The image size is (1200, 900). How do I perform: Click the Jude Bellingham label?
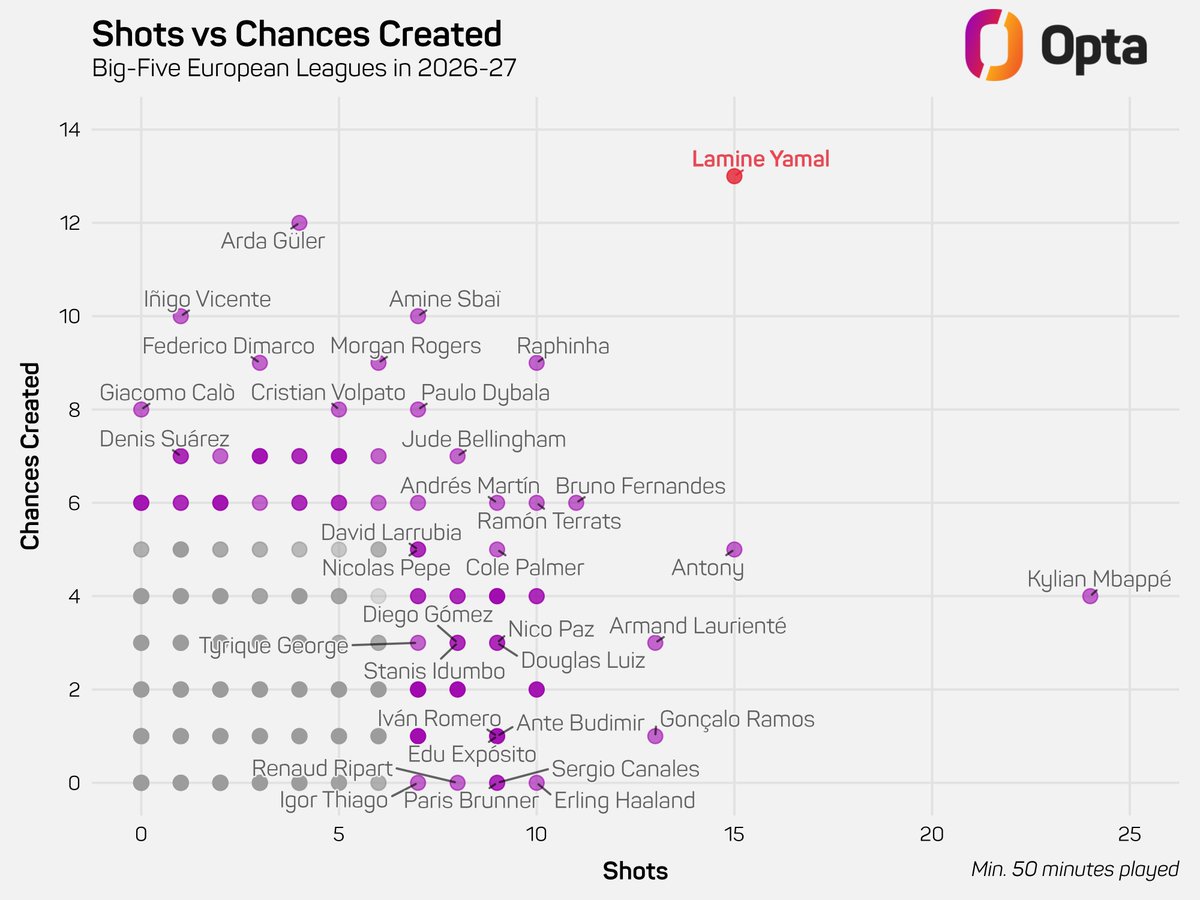(484, 440)
